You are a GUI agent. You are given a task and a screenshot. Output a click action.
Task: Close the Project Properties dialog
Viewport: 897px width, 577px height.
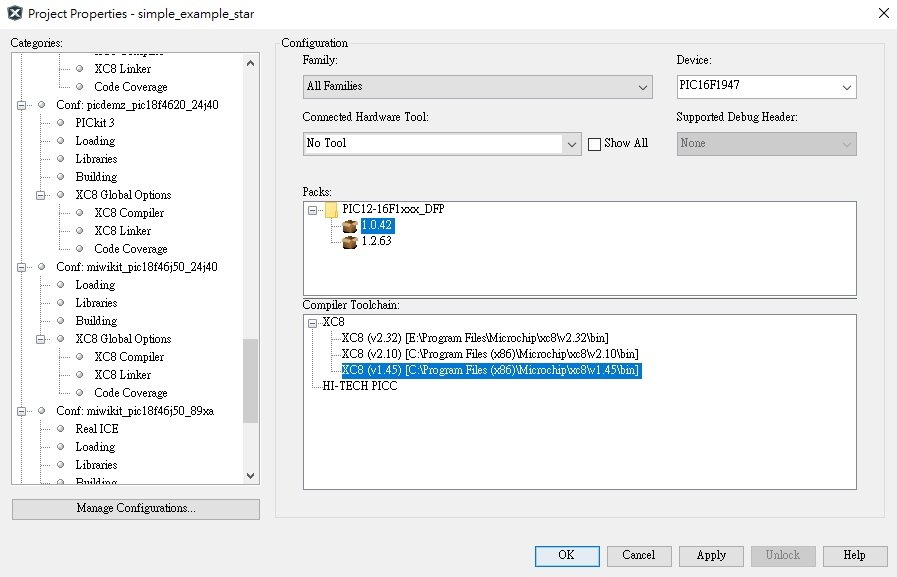pos(883,13)
